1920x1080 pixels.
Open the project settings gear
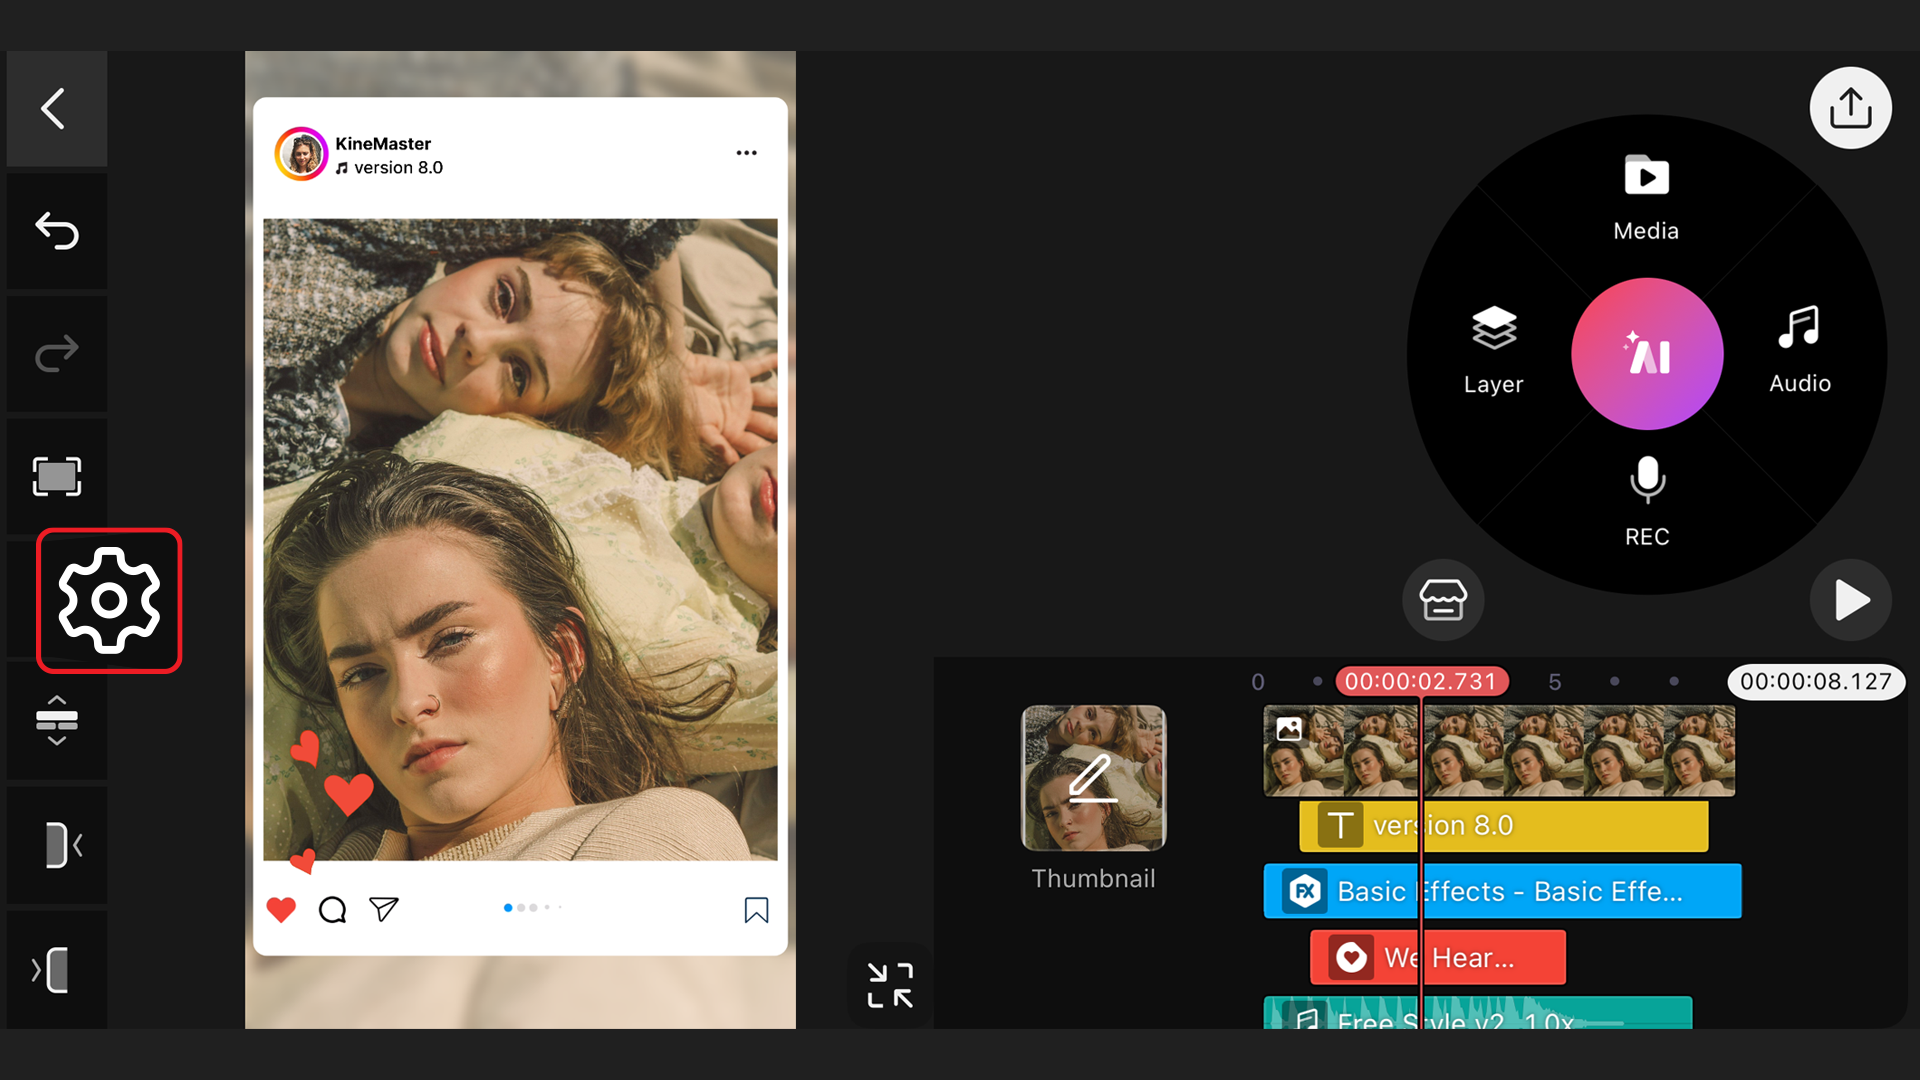[x=108, y=600]
